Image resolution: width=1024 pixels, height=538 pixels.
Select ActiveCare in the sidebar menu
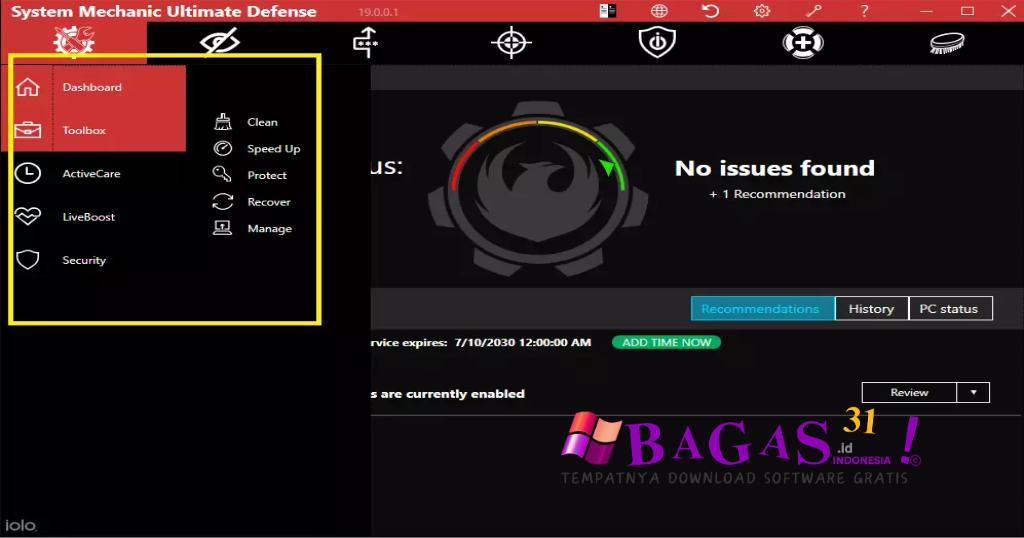(x=91, y=174)
